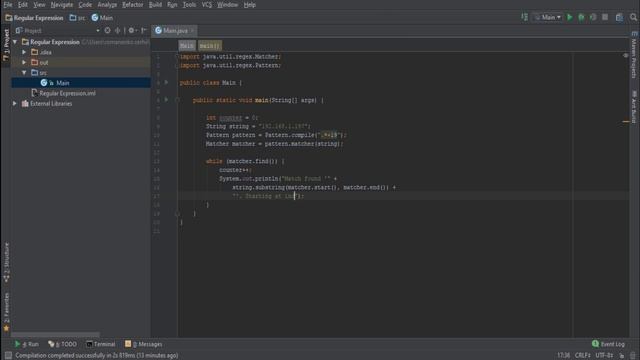Open Project view mode dropdown

click(x=98, y=31)
